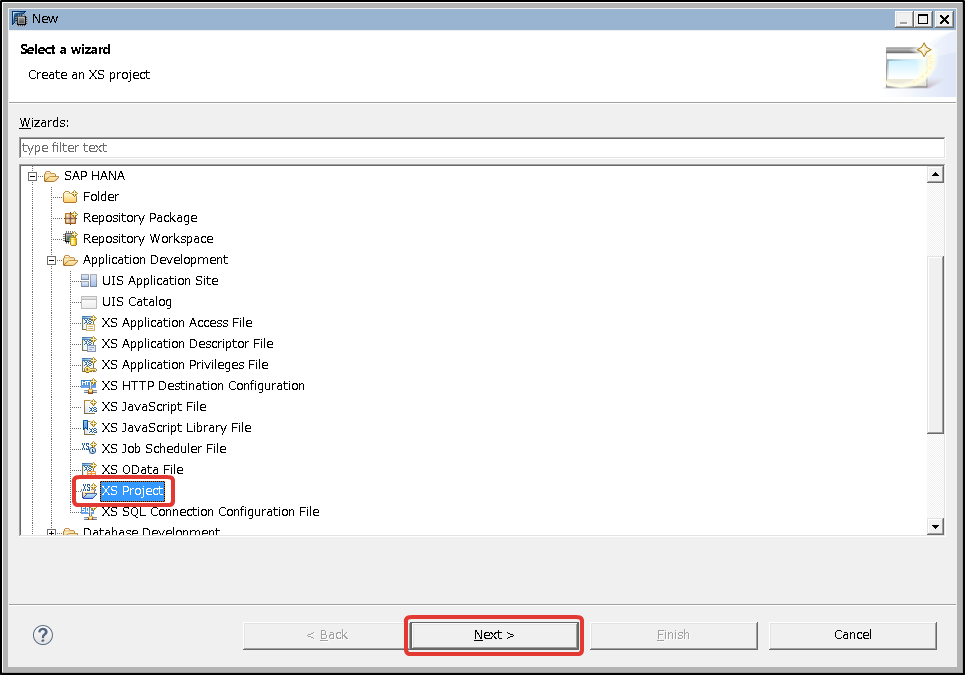Select the SAP HANA label
The image size is (965, 675).
coord(94,176)
